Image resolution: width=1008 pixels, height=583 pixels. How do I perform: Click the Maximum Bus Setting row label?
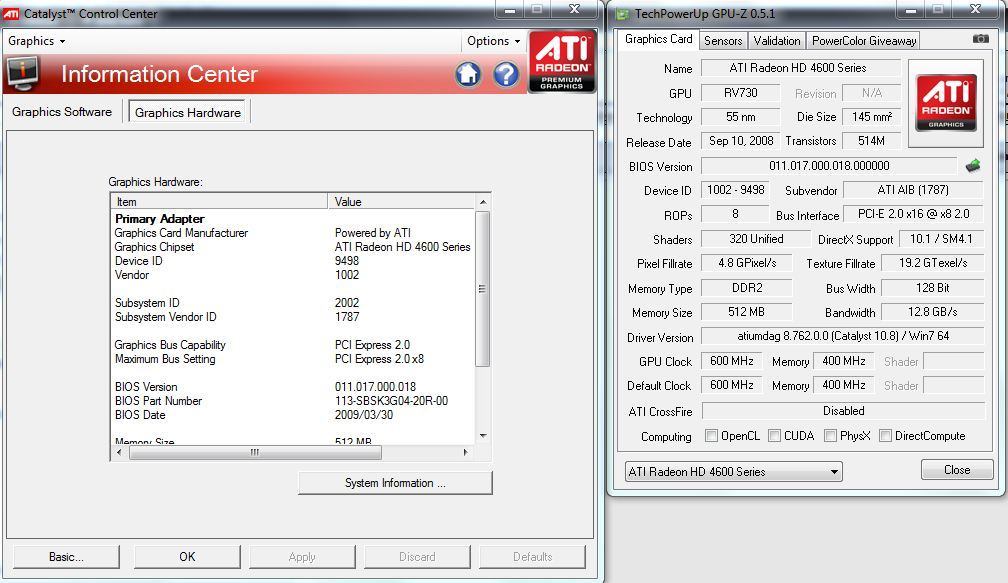[165, 359]
